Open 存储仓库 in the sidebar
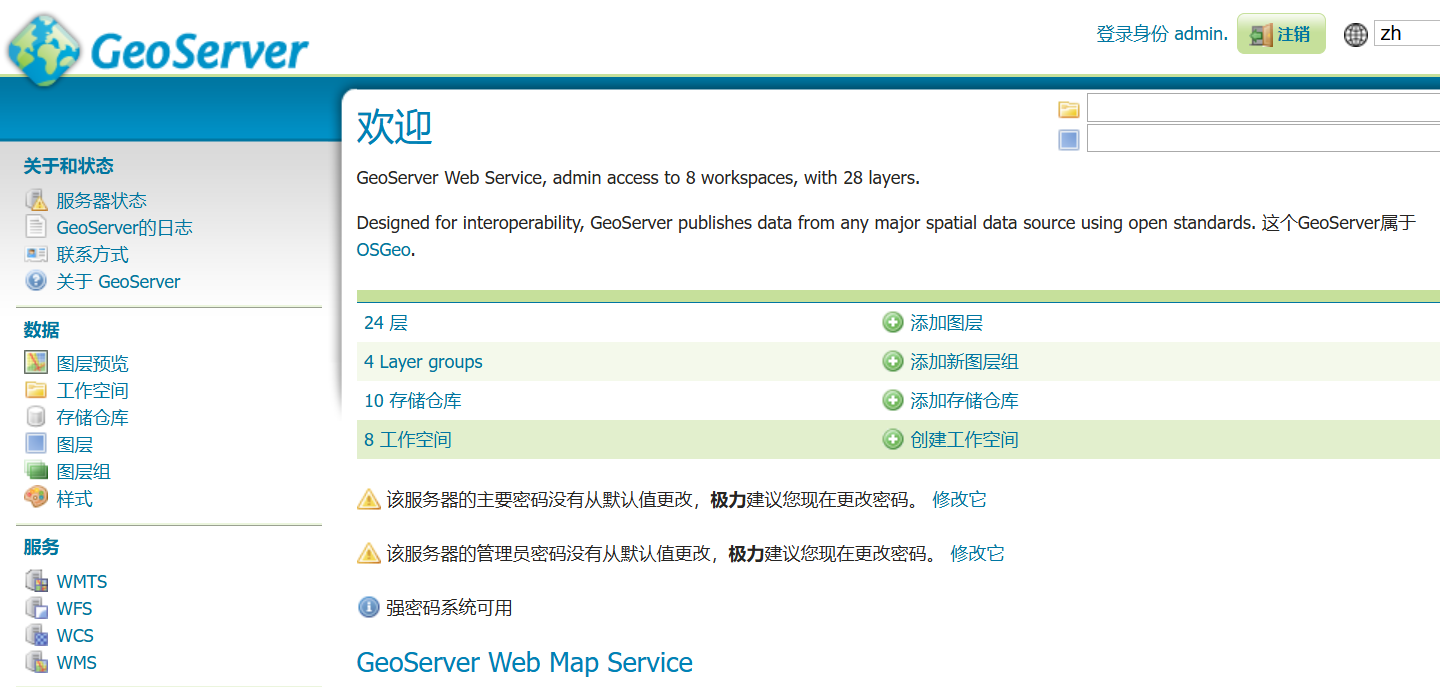1440x687 pixels. (92, 417)
